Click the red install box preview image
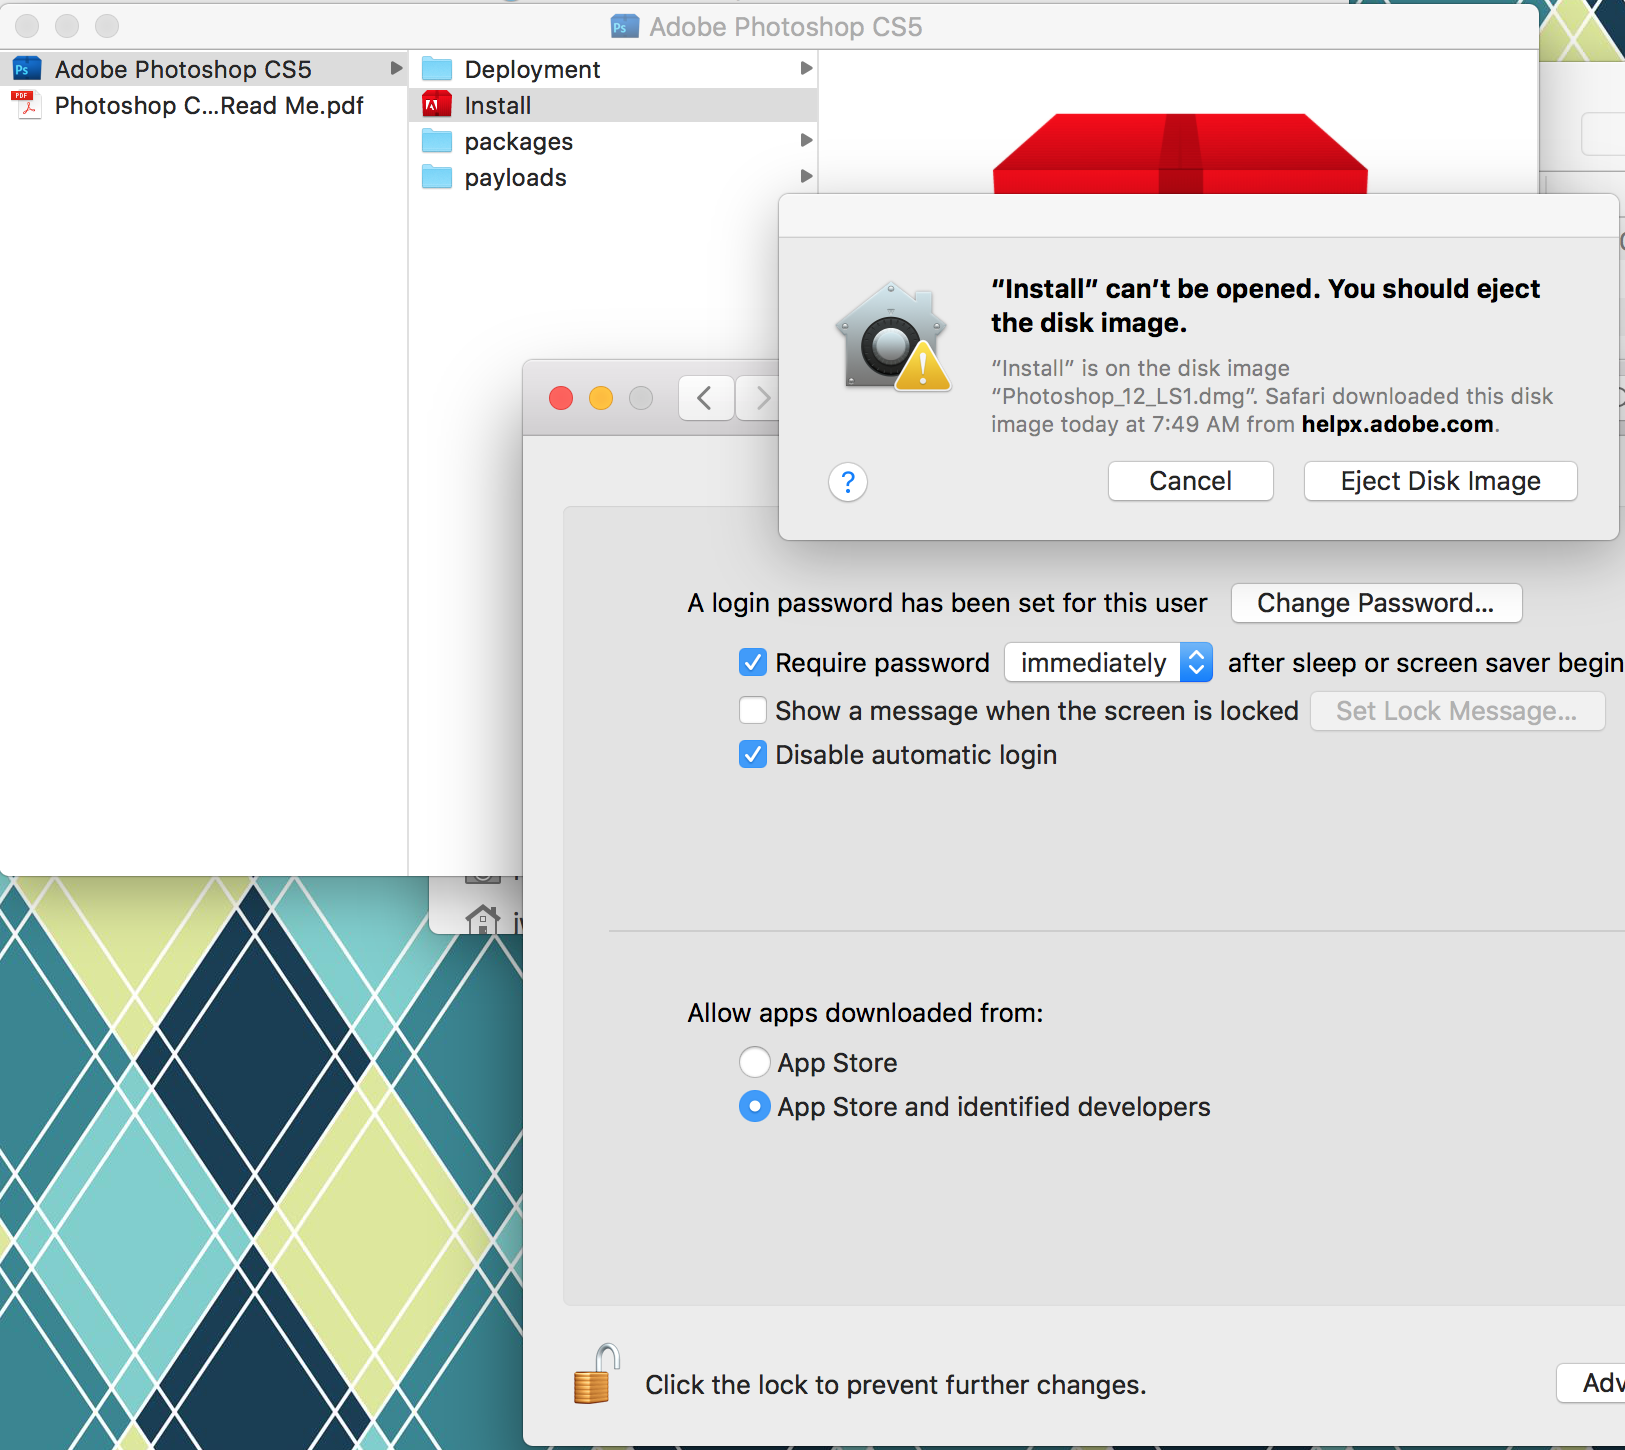This screenshot has height=1450, width=1625. click(x=1180, y=153)
